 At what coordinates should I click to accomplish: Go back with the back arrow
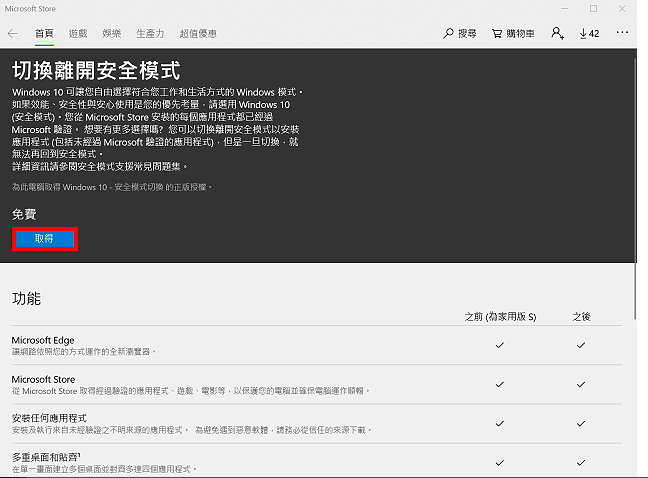pyautogui.click(x=12, y=34)
